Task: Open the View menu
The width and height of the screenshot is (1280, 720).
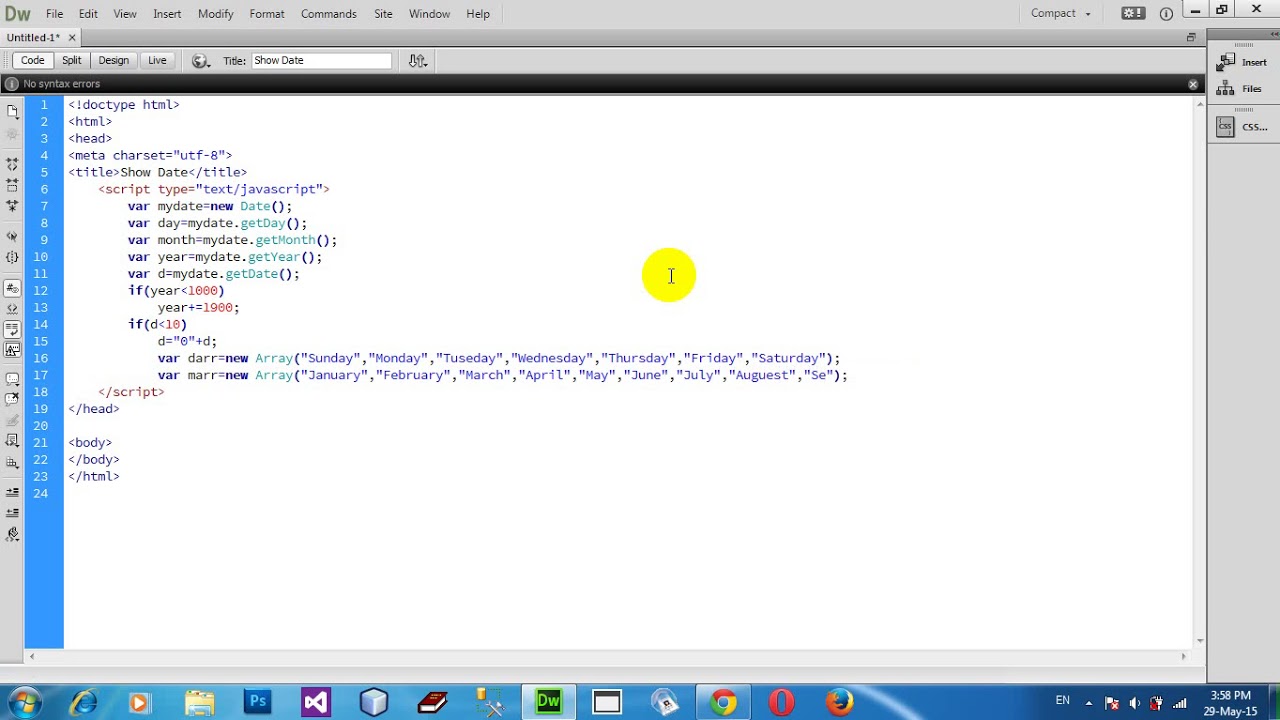Action: [125, 14]
